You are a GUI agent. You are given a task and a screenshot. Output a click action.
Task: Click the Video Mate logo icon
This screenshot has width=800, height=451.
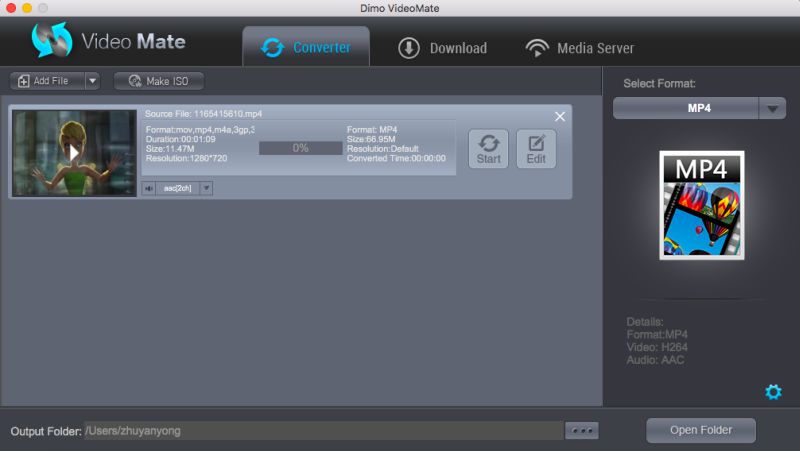[x=52, y=40]
